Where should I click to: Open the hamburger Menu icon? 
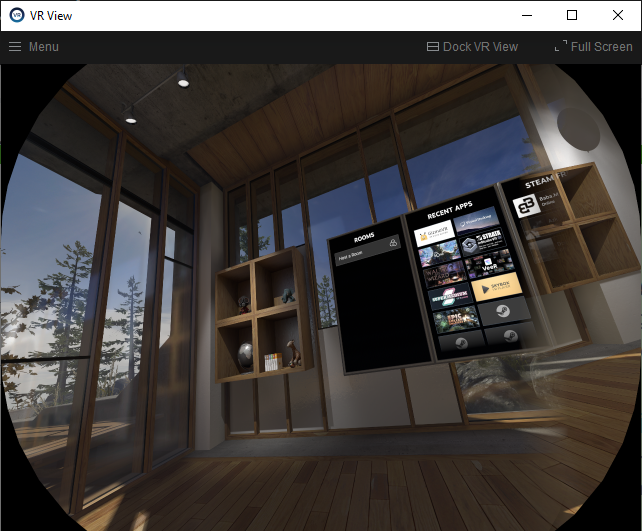click(x=15, y=47)
